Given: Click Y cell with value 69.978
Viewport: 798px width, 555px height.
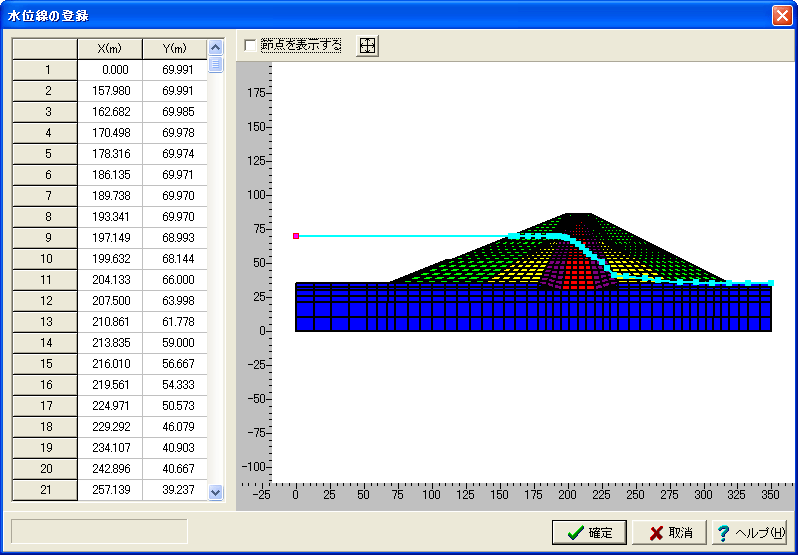Looking at the screenshot, I should 175,133.
